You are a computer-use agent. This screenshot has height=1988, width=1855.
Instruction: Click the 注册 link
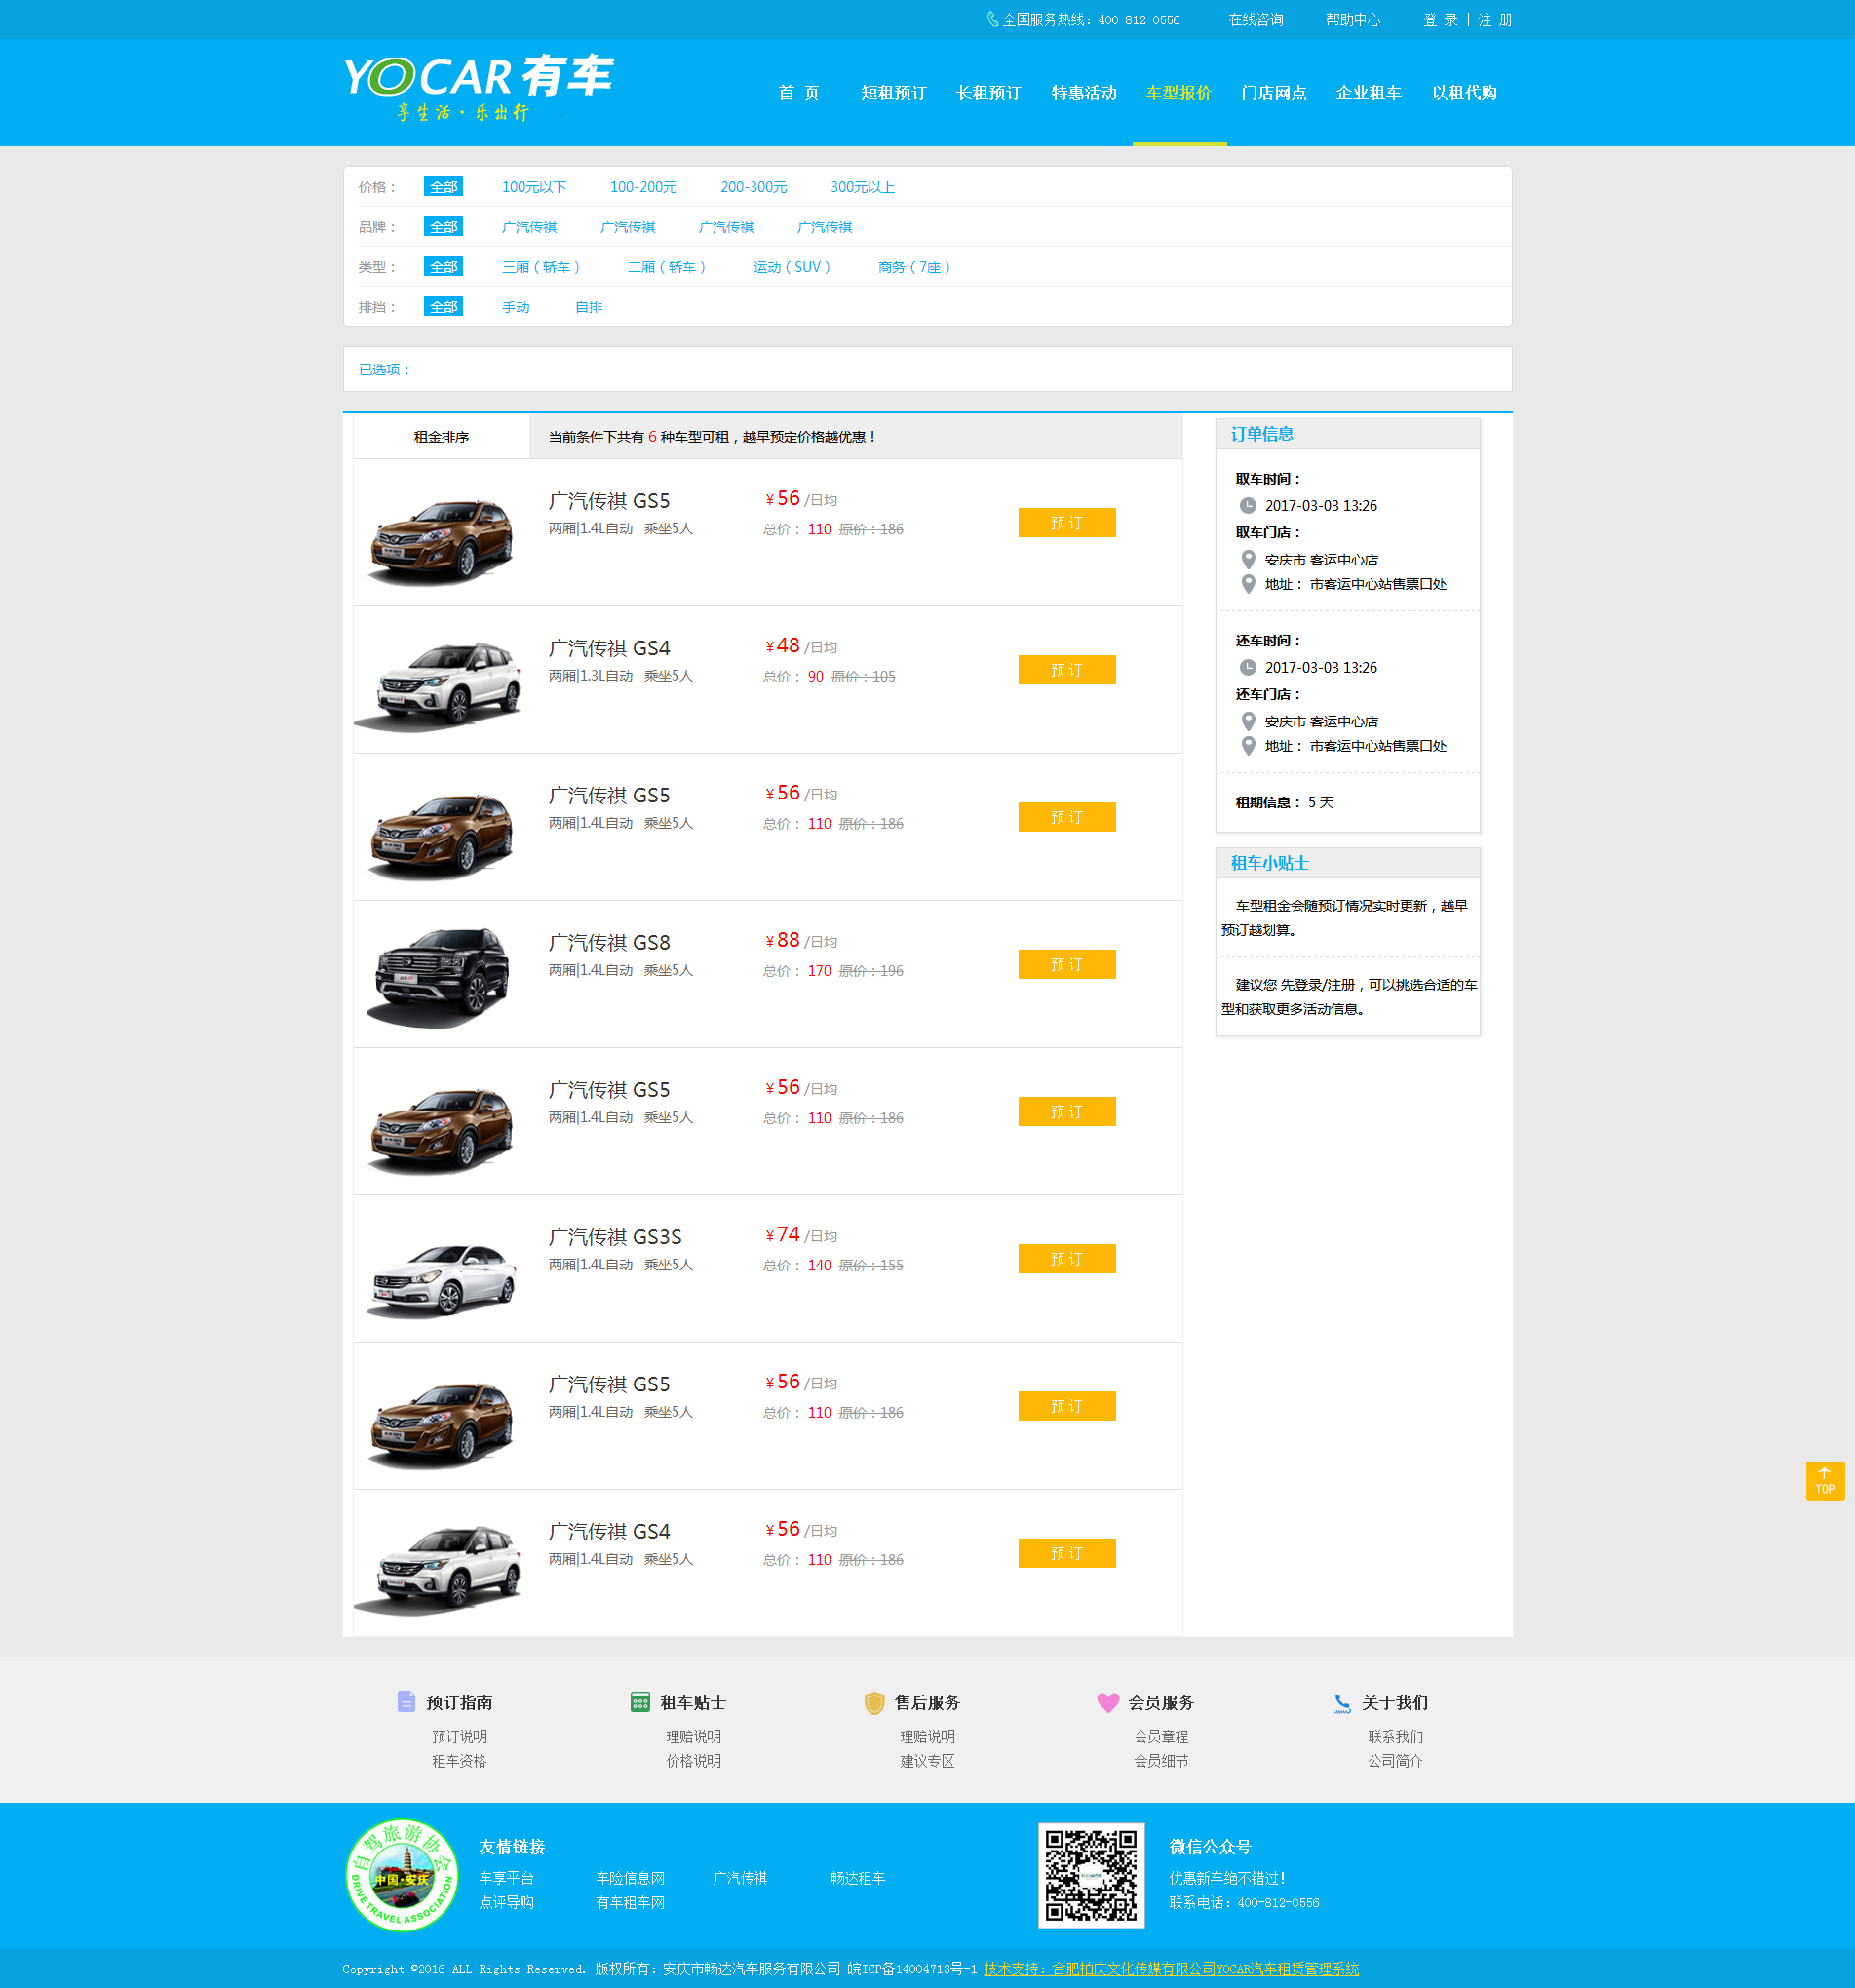point(1495,19)
